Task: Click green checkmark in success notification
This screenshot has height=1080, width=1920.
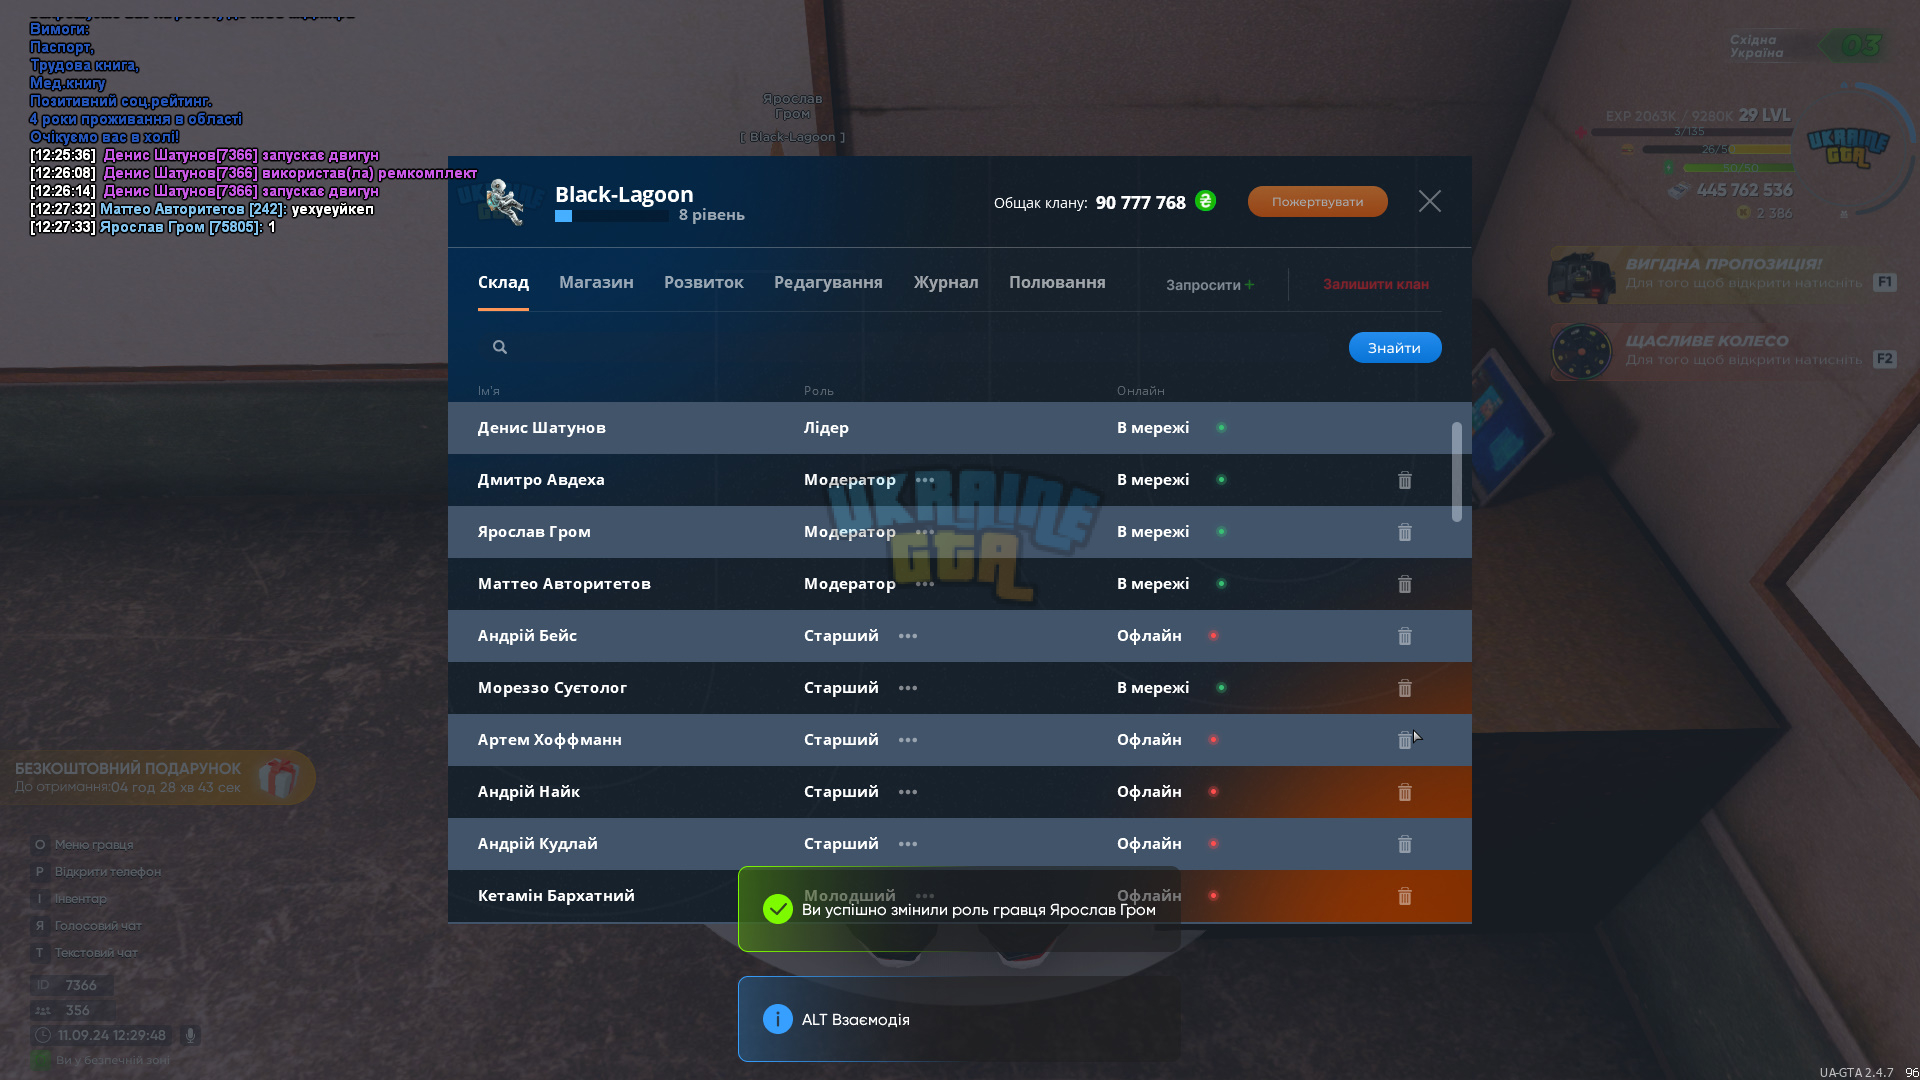Action: click(777, 909)
